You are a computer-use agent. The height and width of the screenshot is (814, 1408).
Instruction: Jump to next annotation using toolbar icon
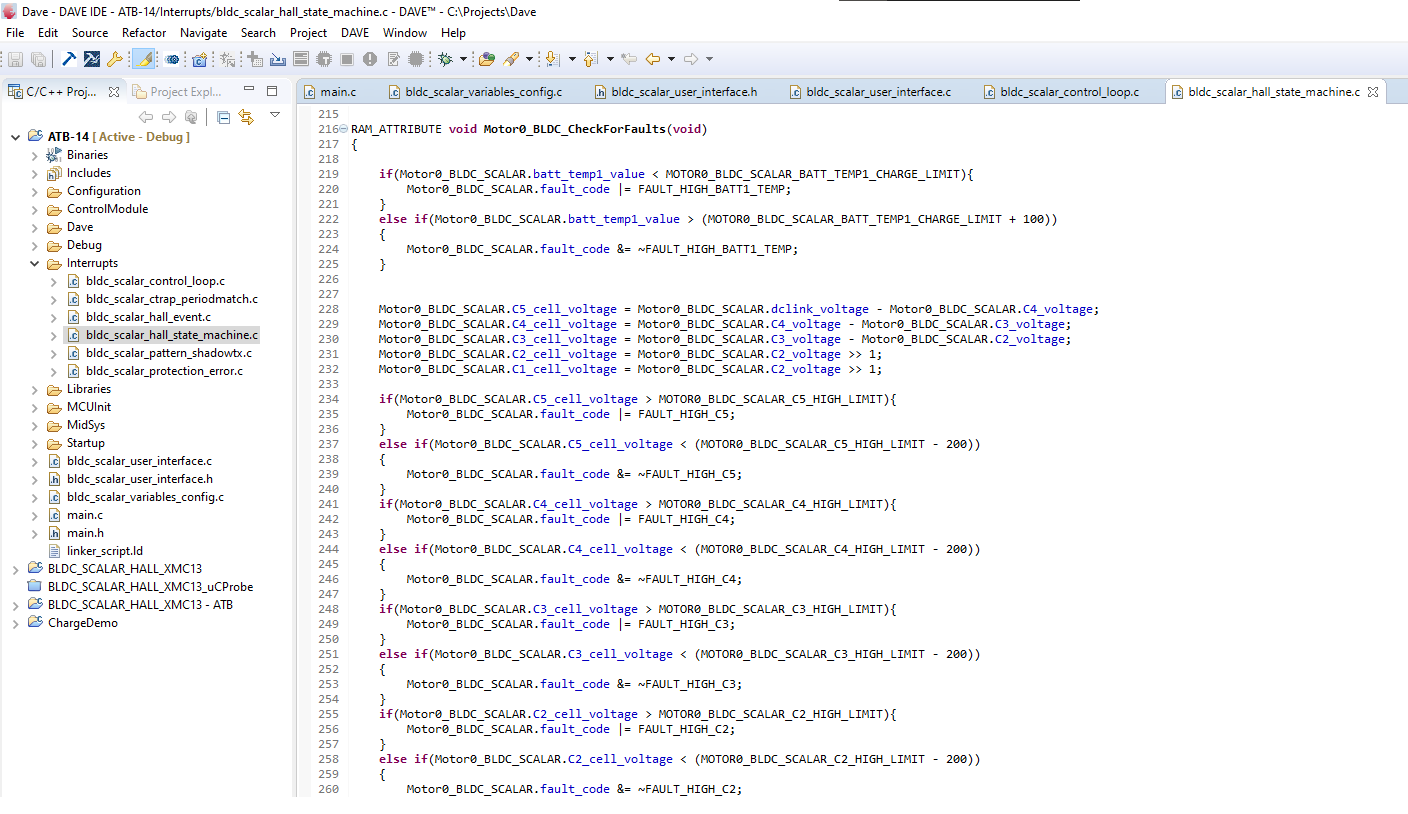(x=551, y=60)
